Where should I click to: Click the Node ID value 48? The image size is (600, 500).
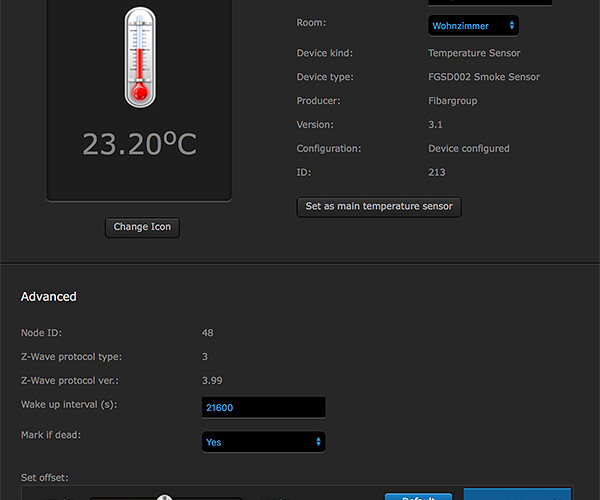[207, 333]
